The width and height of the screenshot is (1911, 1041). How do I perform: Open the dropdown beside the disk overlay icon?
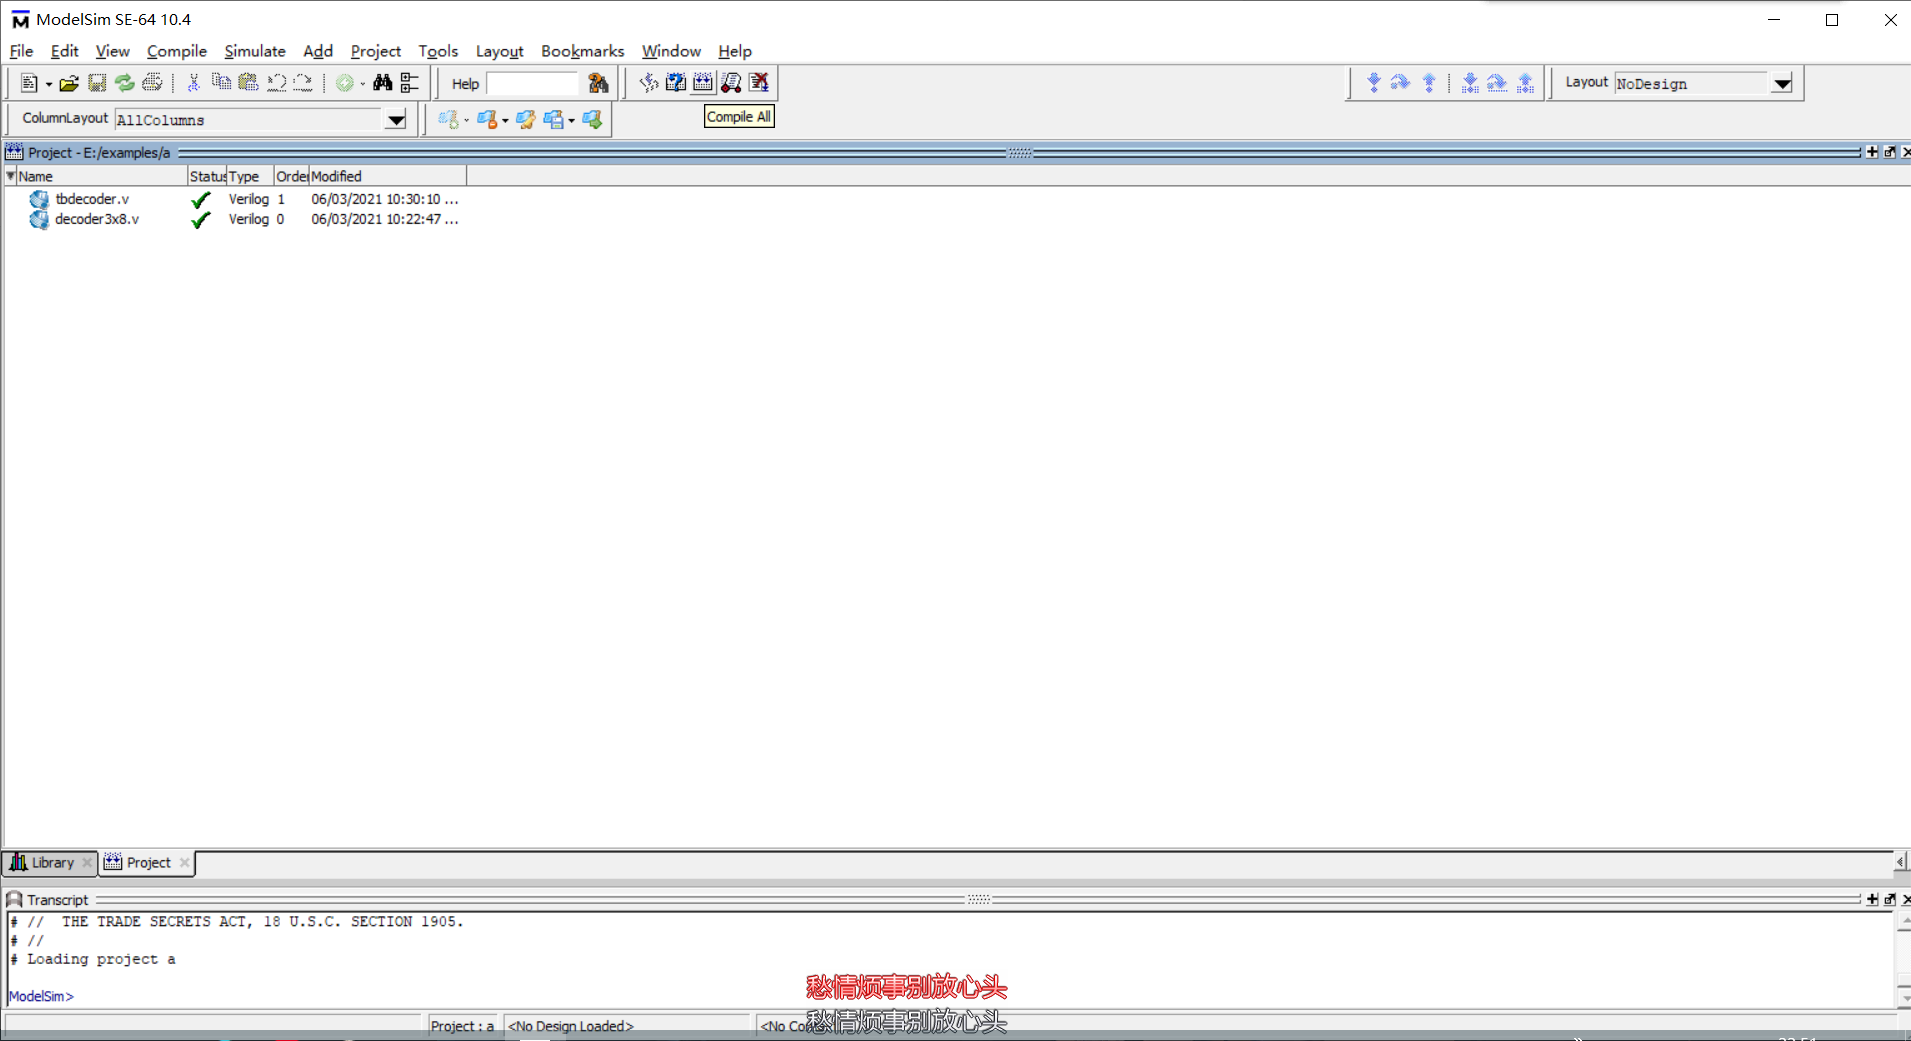[571, 121]
